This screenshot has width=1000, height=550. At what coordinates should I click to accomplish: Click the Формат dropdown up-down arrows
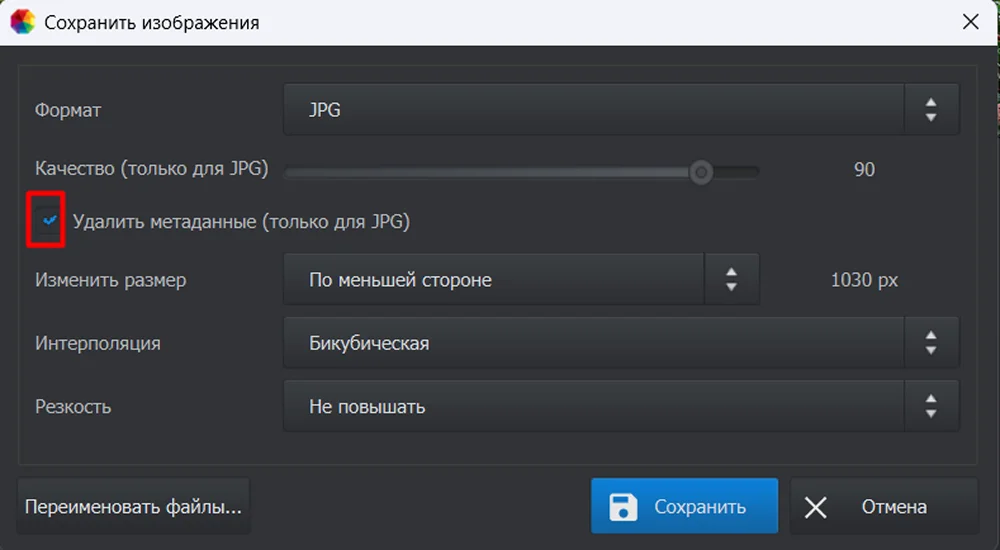931,110
